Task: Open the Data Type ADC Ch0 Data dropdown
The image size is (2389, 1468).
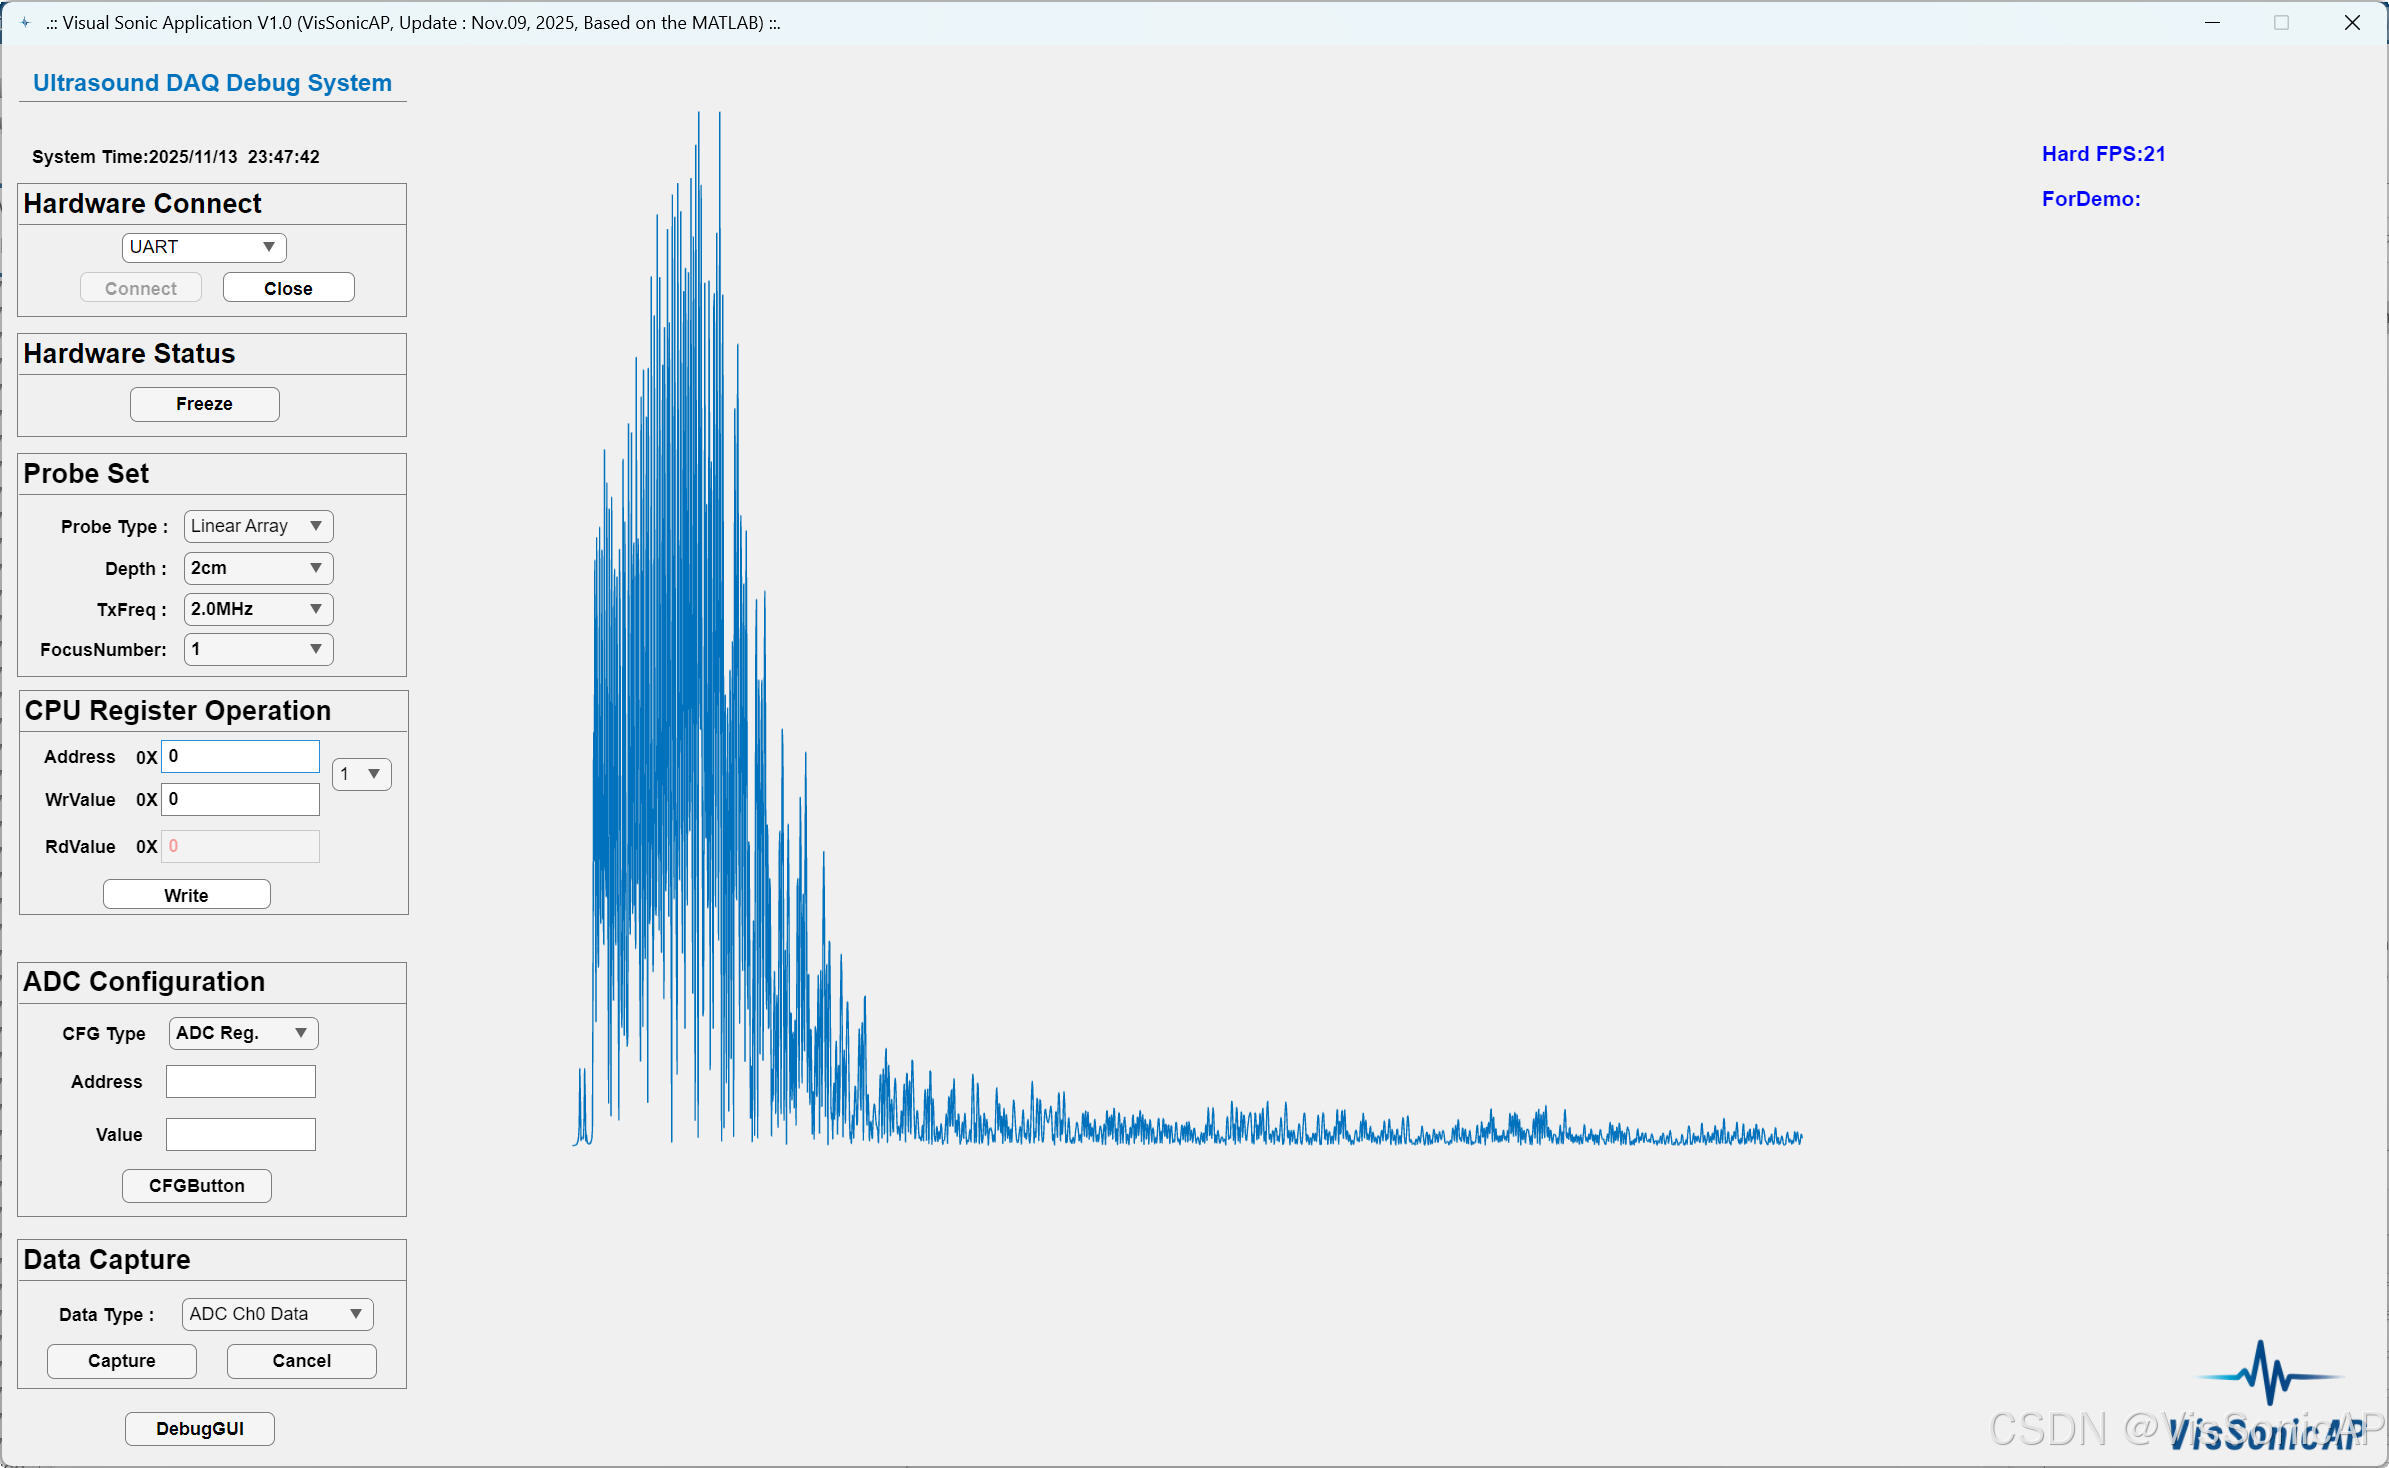Action: tap(277, 1314)
